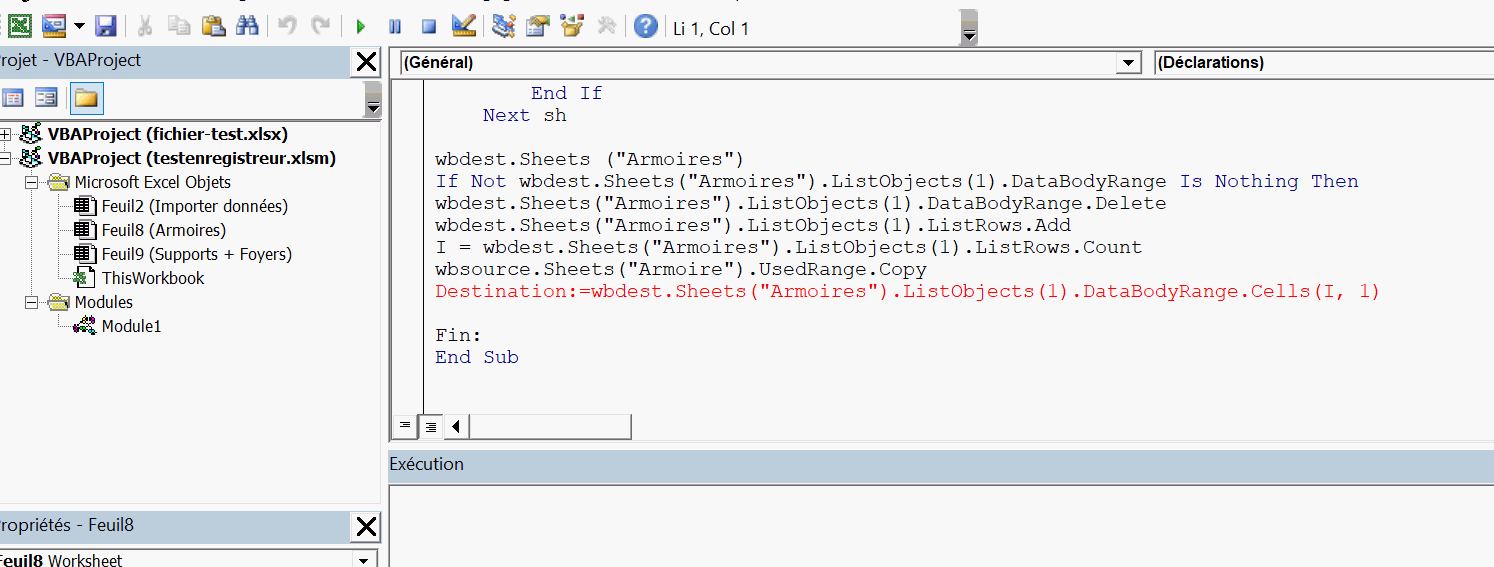
Task: Click the Insert UserForm toolbar icon
Action: (53, 26)
